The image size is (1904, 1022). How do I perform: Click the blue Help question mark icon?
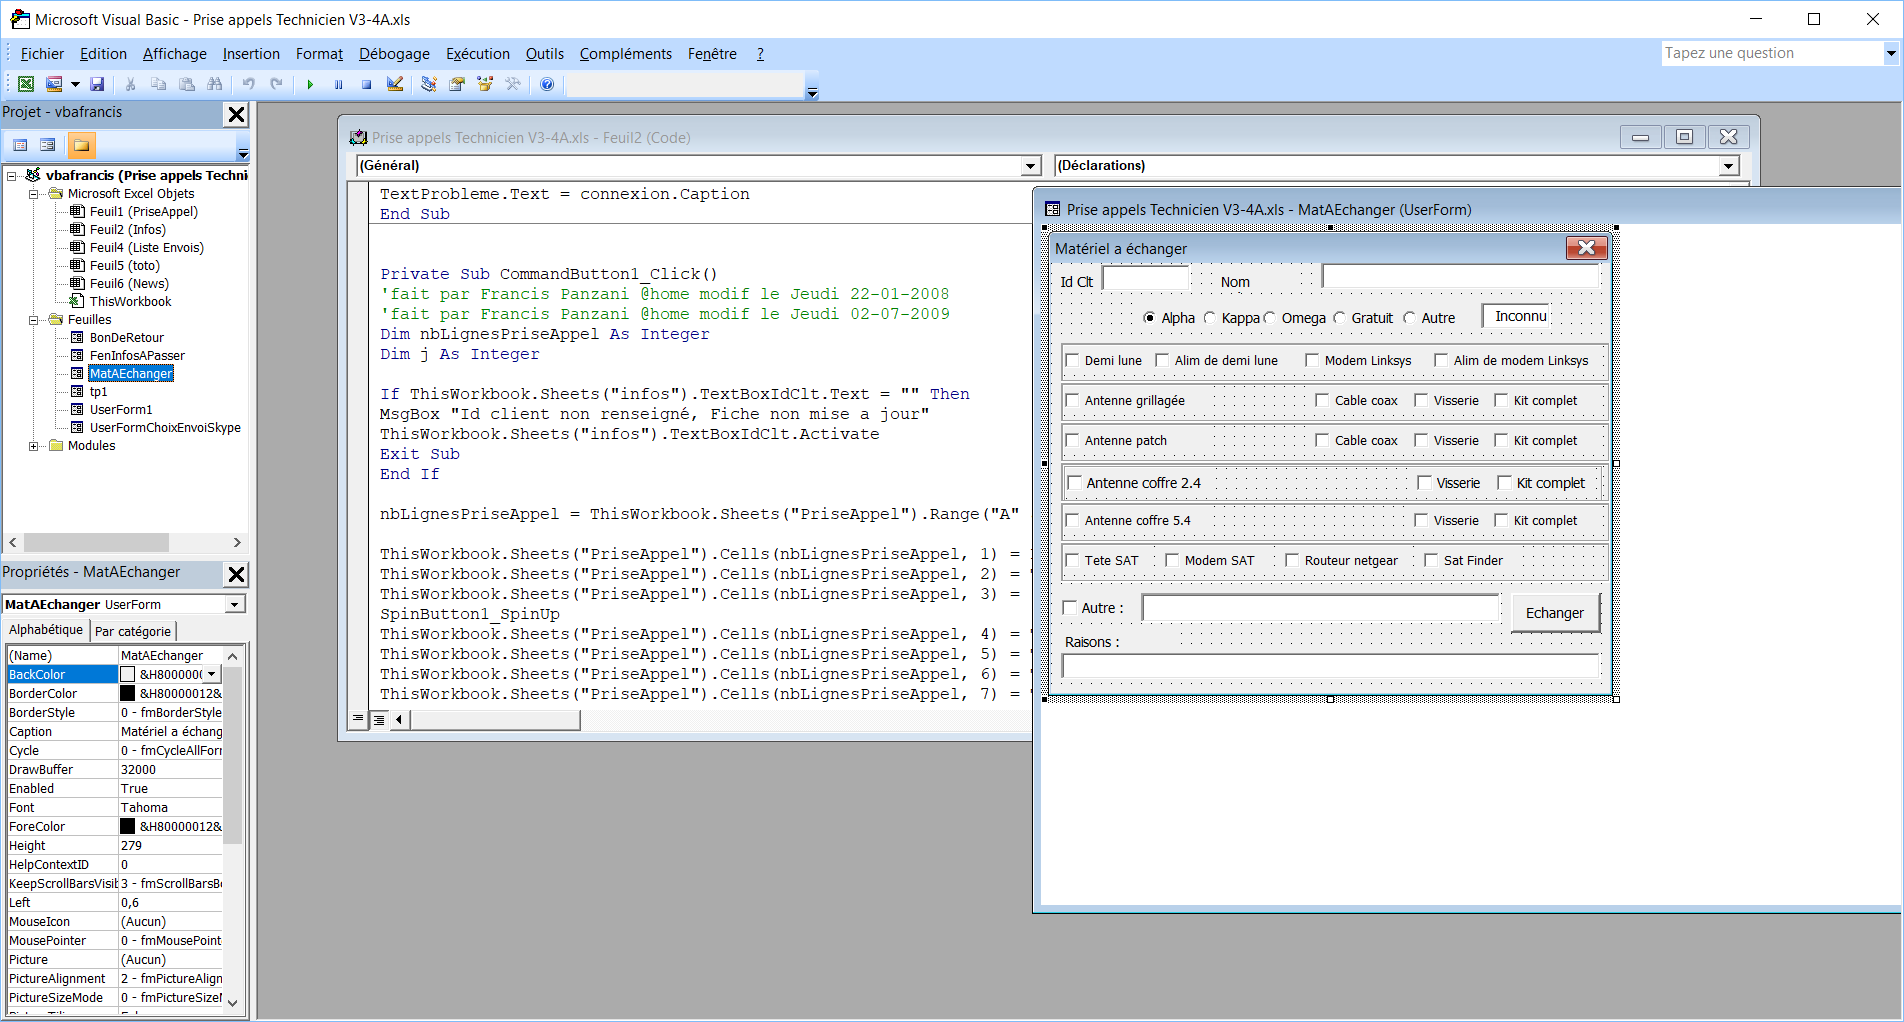(x=547, y=84)
